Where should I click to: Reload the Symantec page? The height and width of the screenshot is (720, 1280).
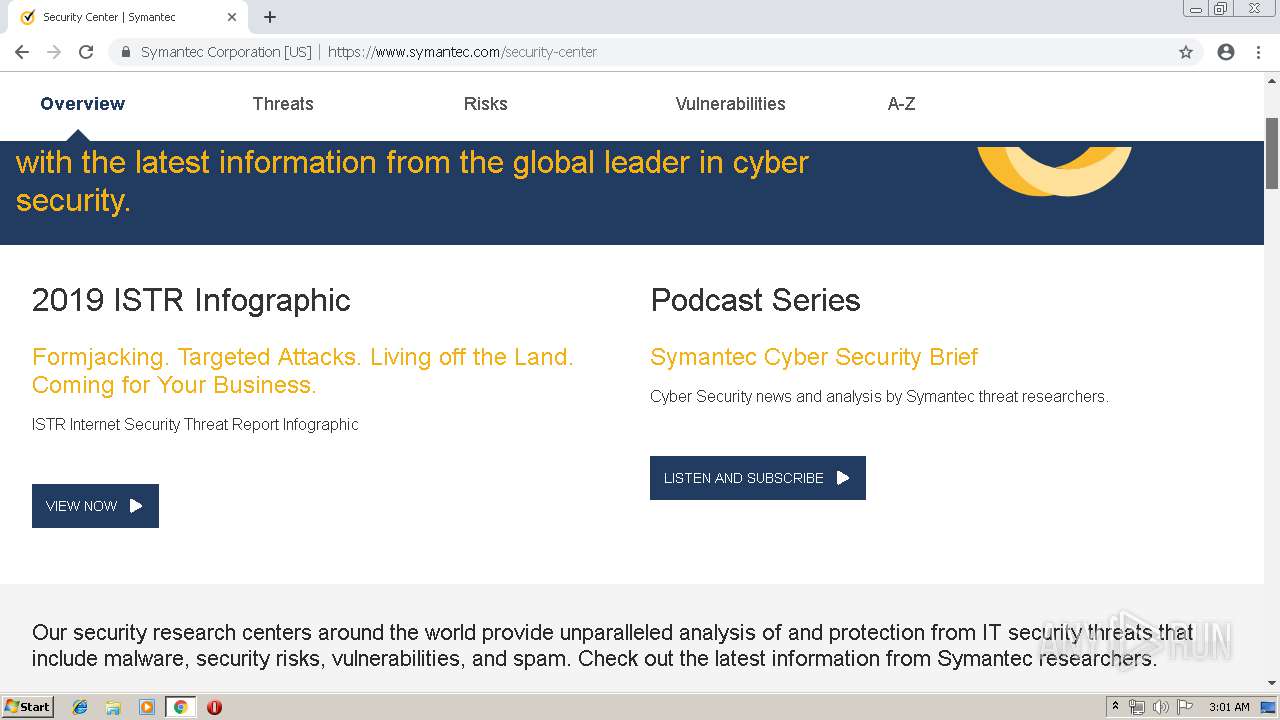[86, 52]
